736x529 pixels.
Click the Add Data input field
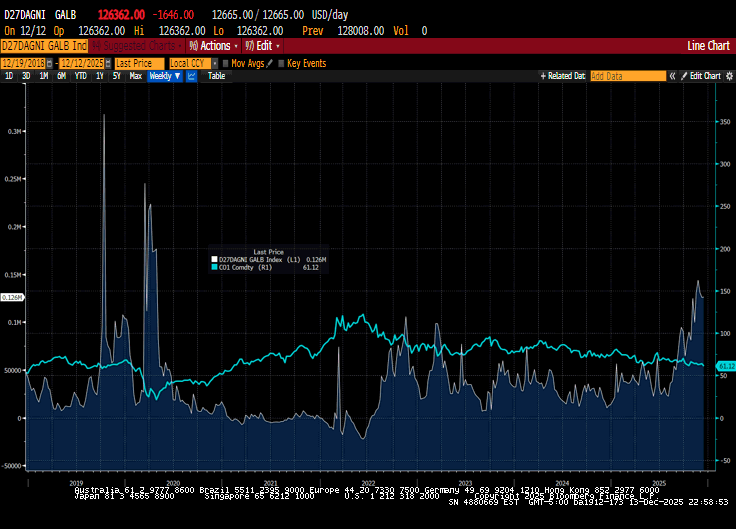click(x=628, y=76)
